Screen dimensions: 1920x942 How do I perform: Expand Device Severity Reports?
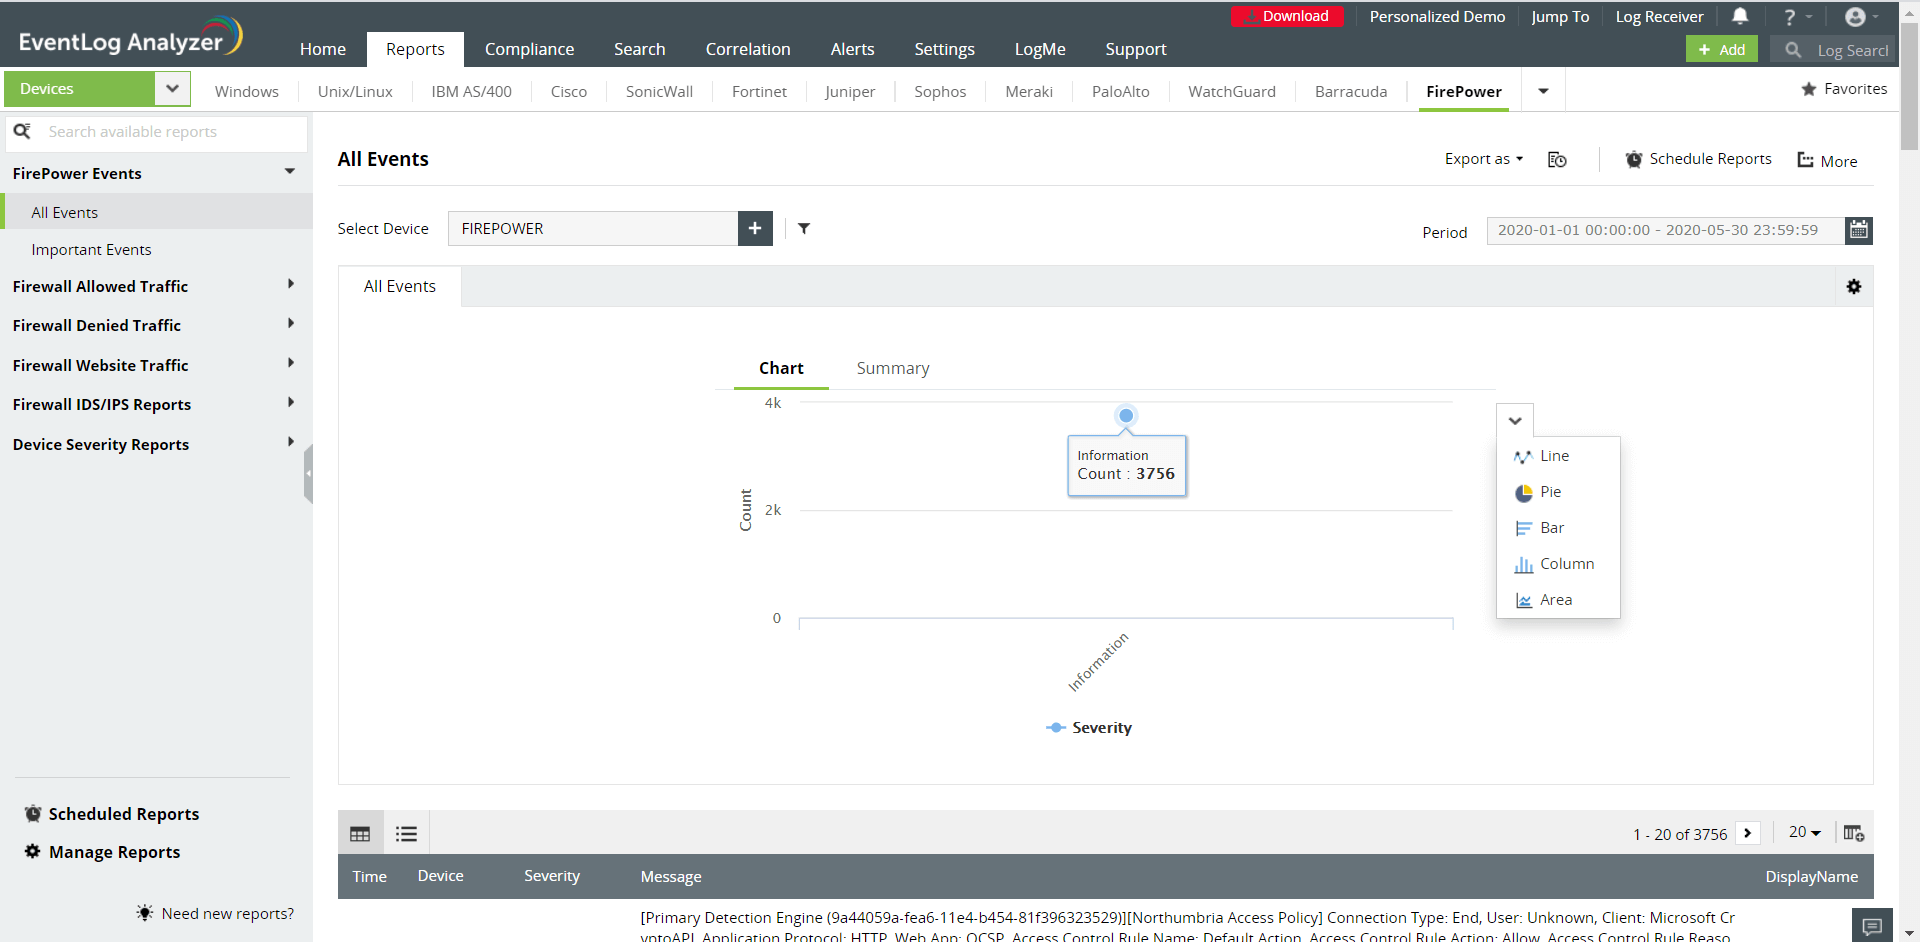coord(291,442)
